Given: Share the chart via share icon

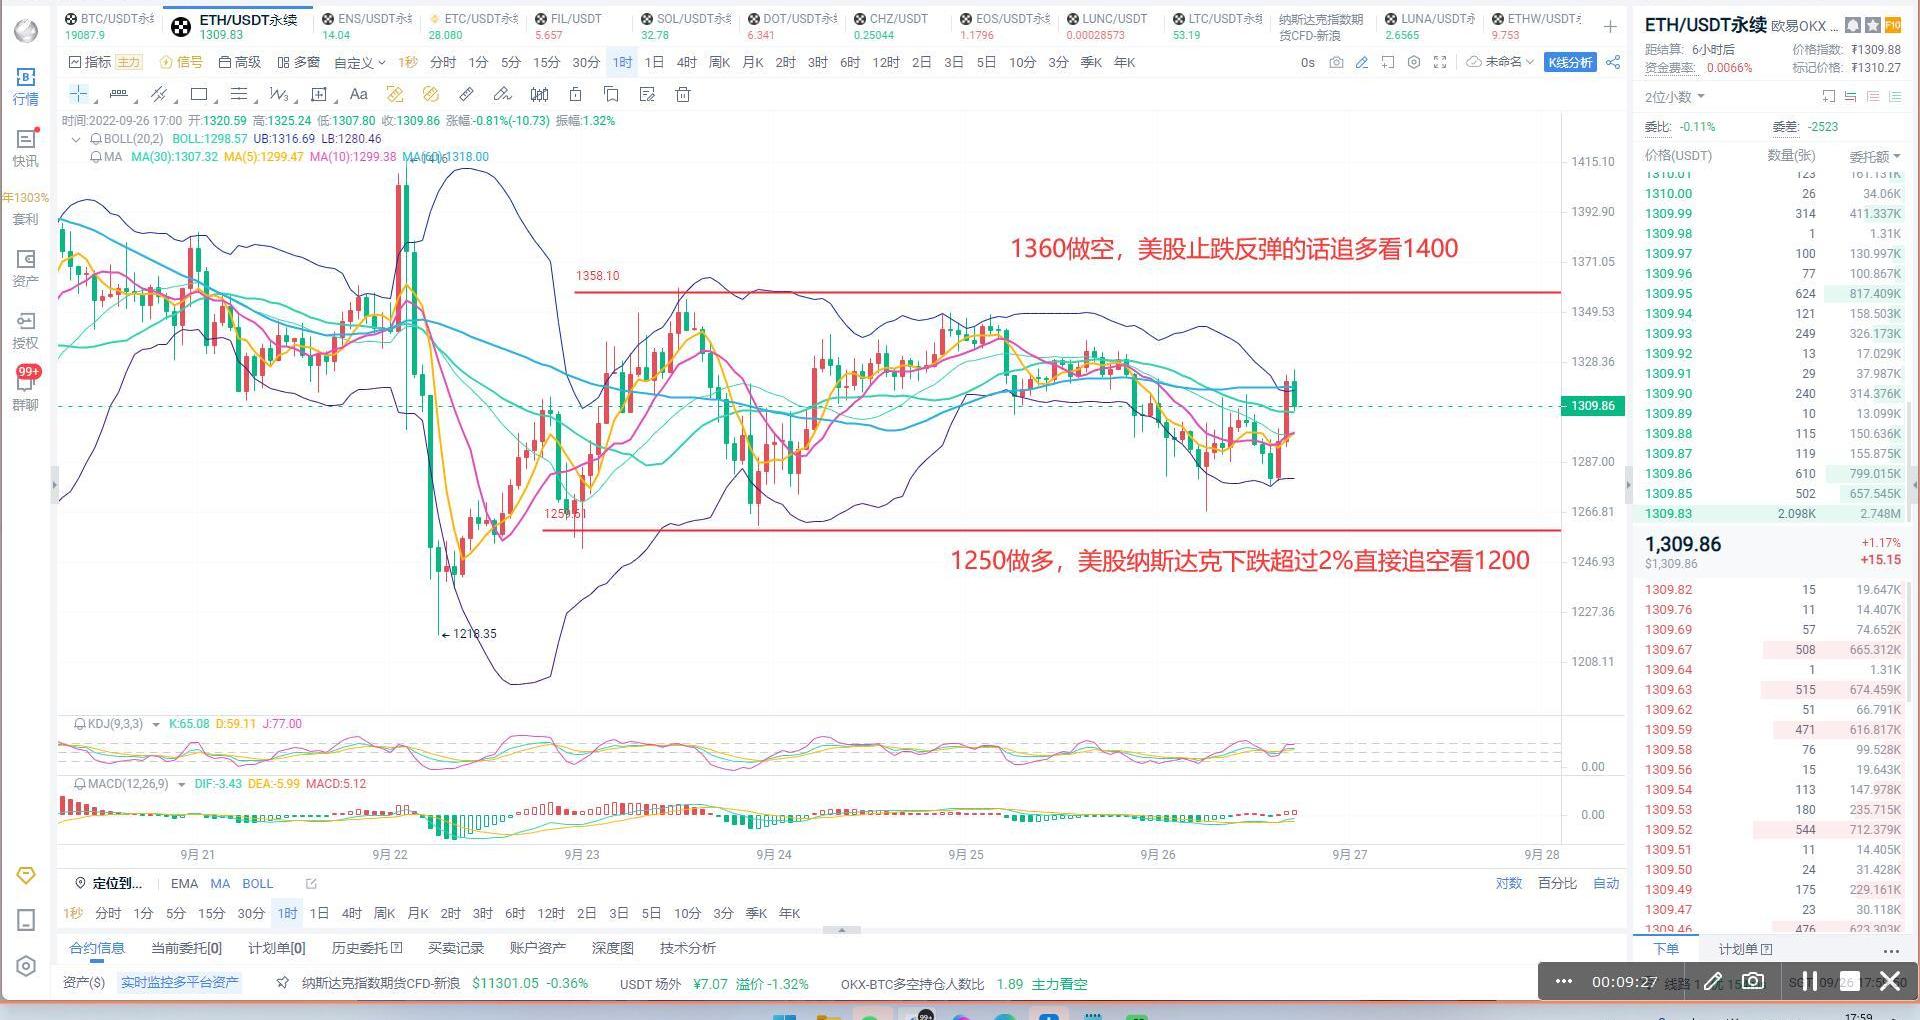Looking at the screenshot, I should pos(1613,62).
